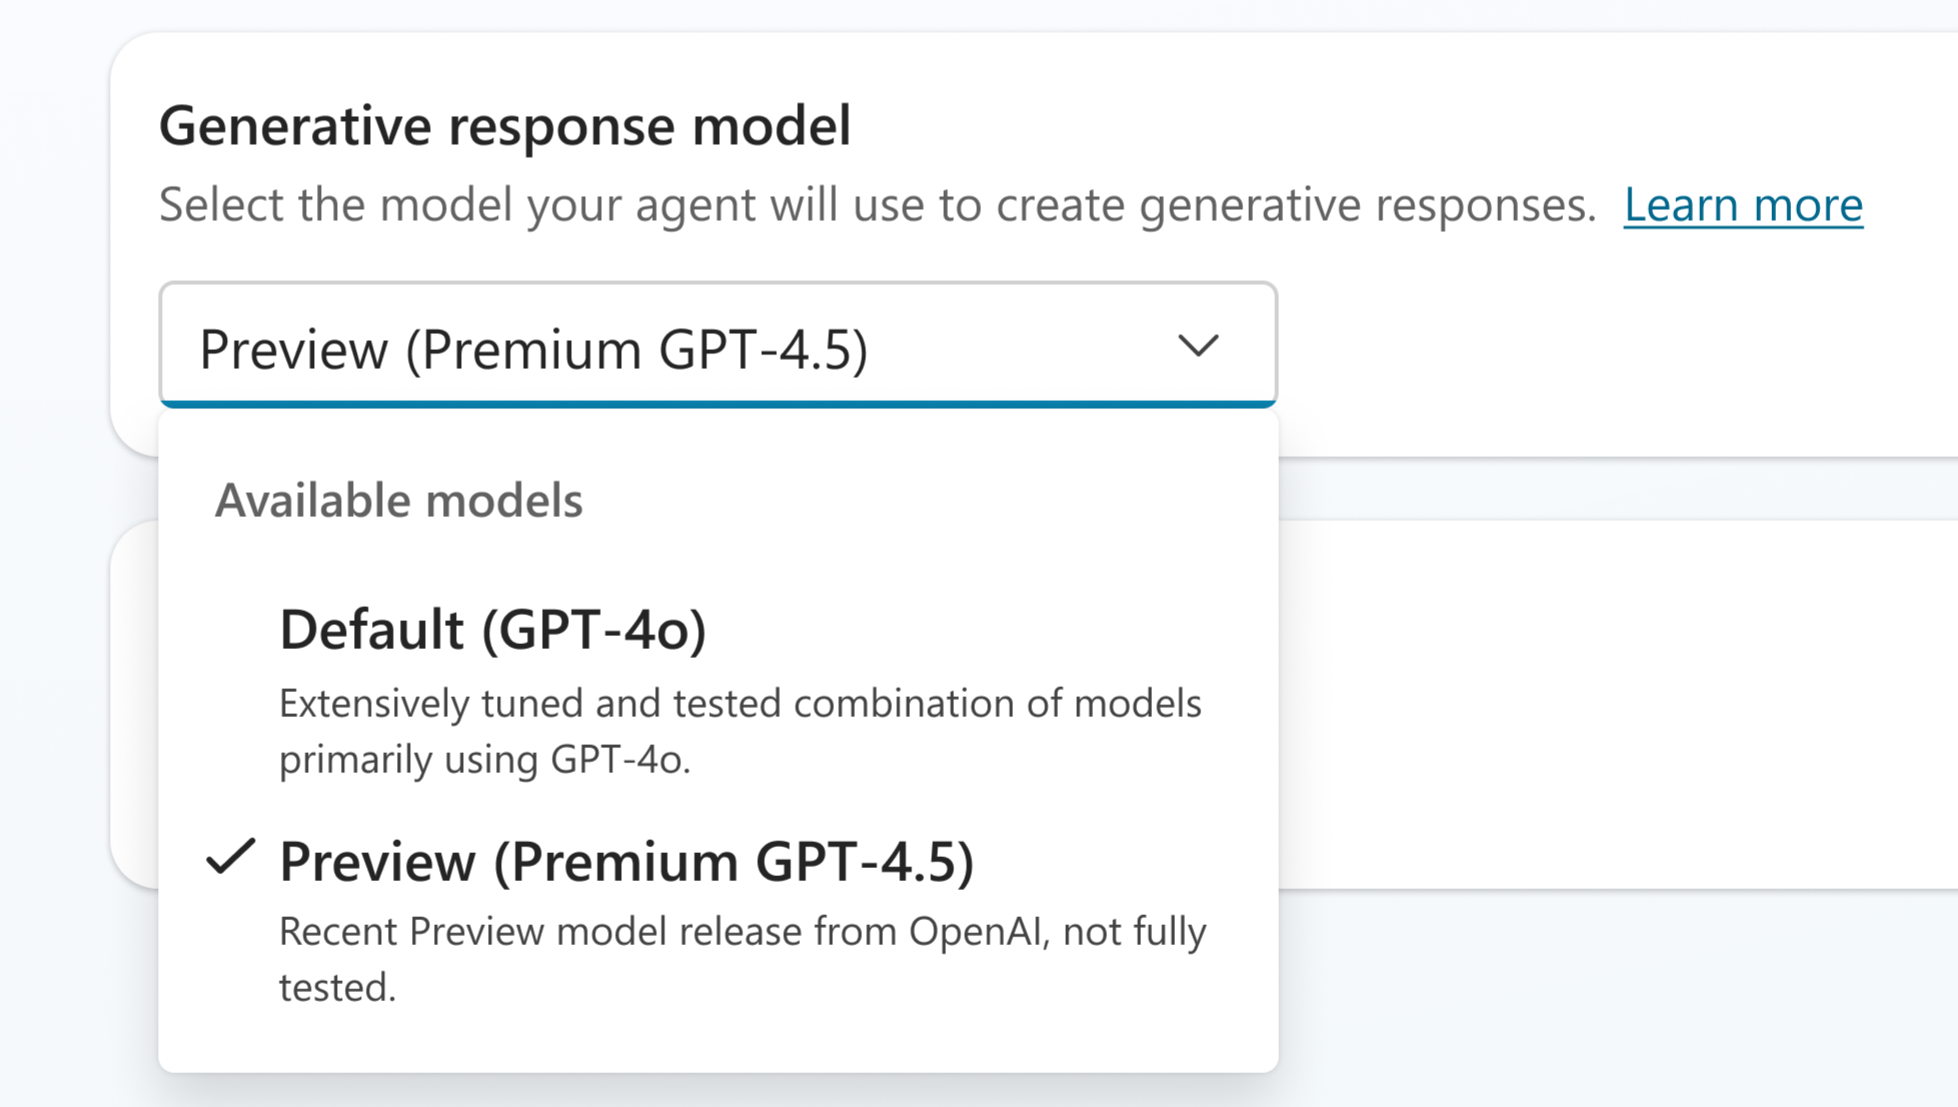The width and height of the screenshot is (1958, 1107).
Task: Click the 'primarily using GPT-4o.' description line
Action: click(x=484, y=760)
